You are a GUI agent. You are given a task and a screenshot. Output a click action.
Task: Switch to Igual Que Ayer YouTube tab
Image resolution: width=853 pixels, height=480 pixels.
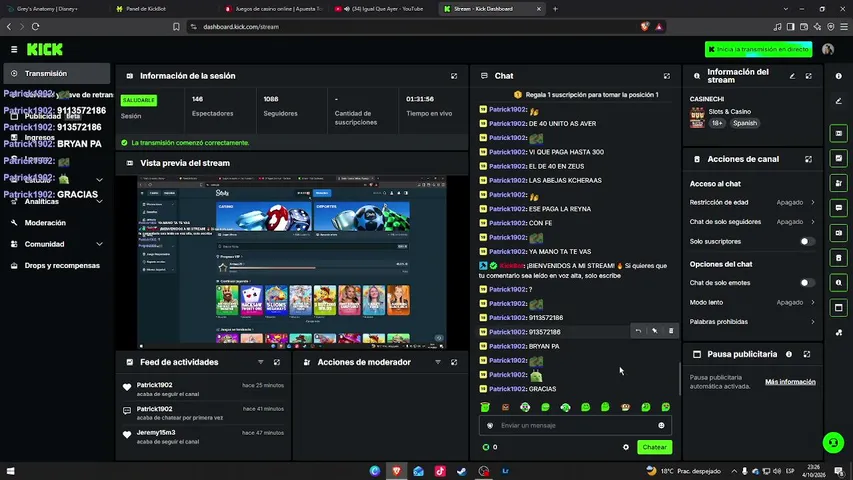tap(381, 9)
